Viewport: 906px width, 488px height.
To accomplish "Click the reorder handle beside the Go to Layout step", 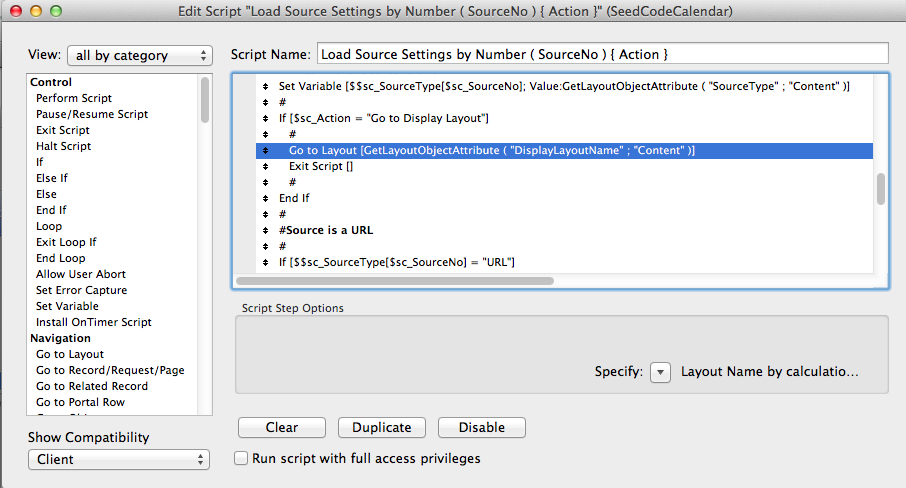I will click(265, 151).
